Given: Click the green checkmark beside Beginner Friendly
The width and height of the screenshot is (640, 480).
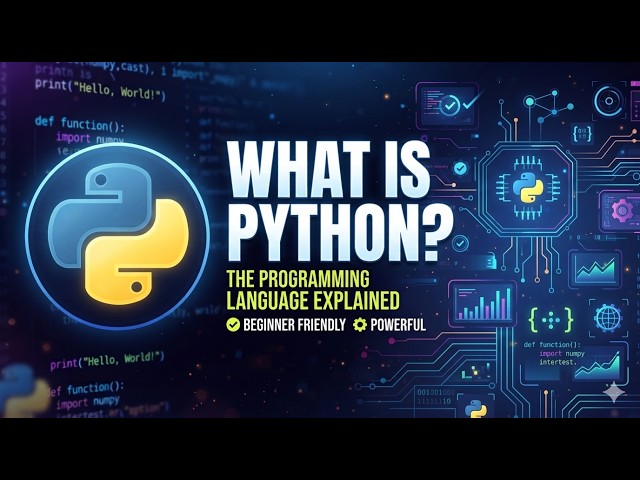Looking at the screenshot, I should click(x=233, y=324).
